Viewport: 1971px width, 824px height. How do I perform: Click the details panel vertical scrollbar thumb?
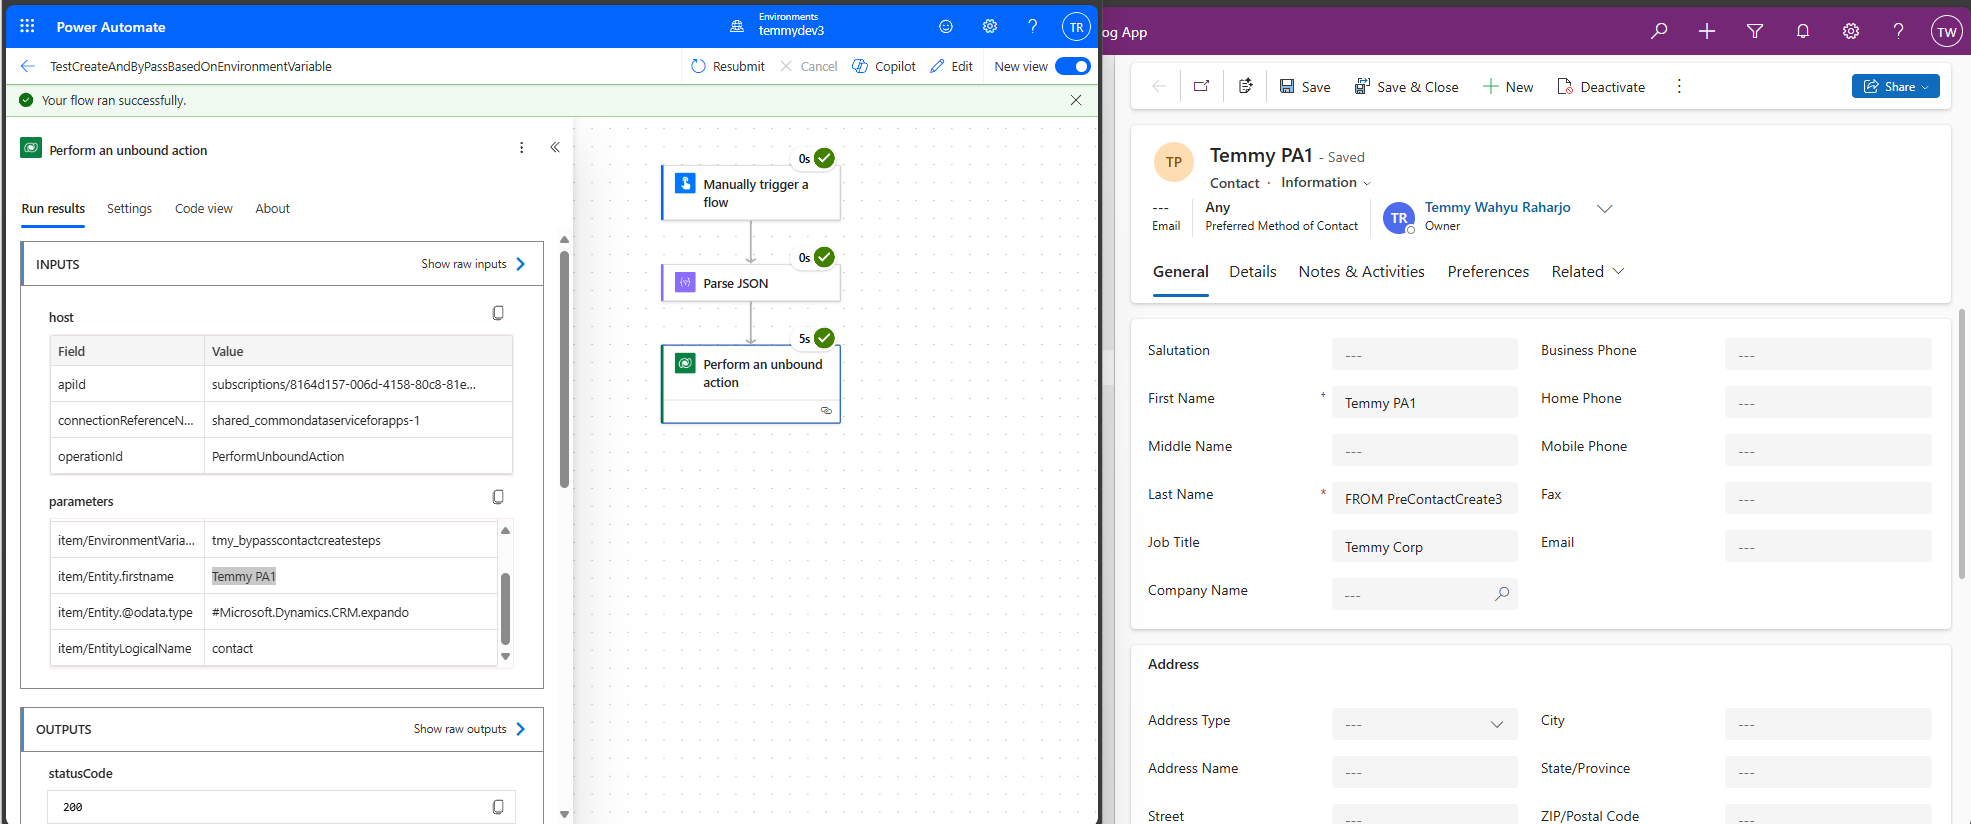564,368
